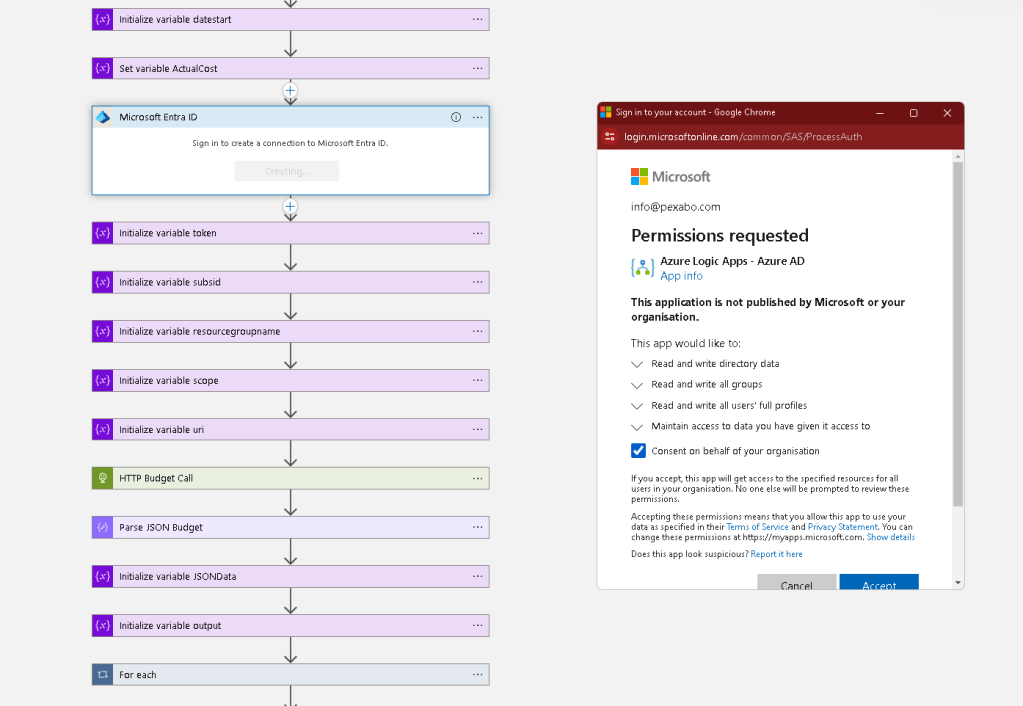Open the App info link
Viewport: 1023px width, 706px height.
coord(681,276)
